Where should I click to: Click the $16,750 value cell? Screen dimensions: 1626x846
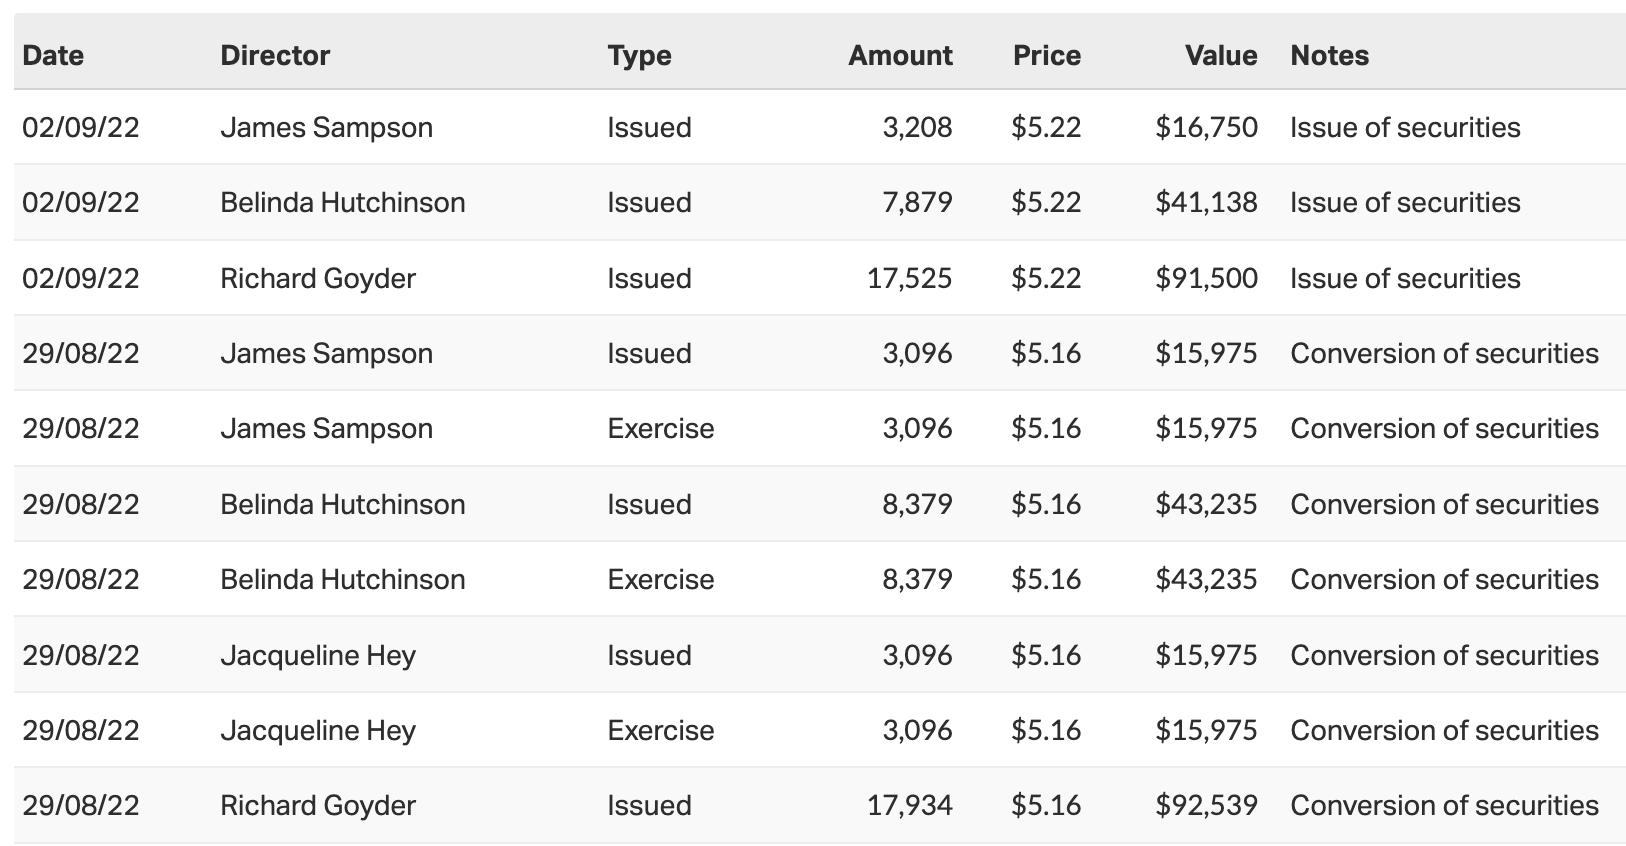1206,128
